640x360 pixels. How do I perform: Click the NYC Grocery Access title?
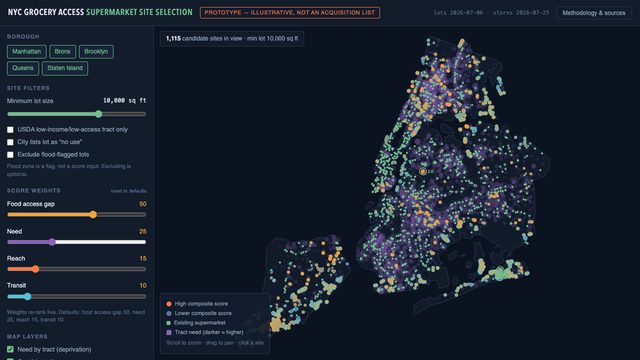(100, 12)
